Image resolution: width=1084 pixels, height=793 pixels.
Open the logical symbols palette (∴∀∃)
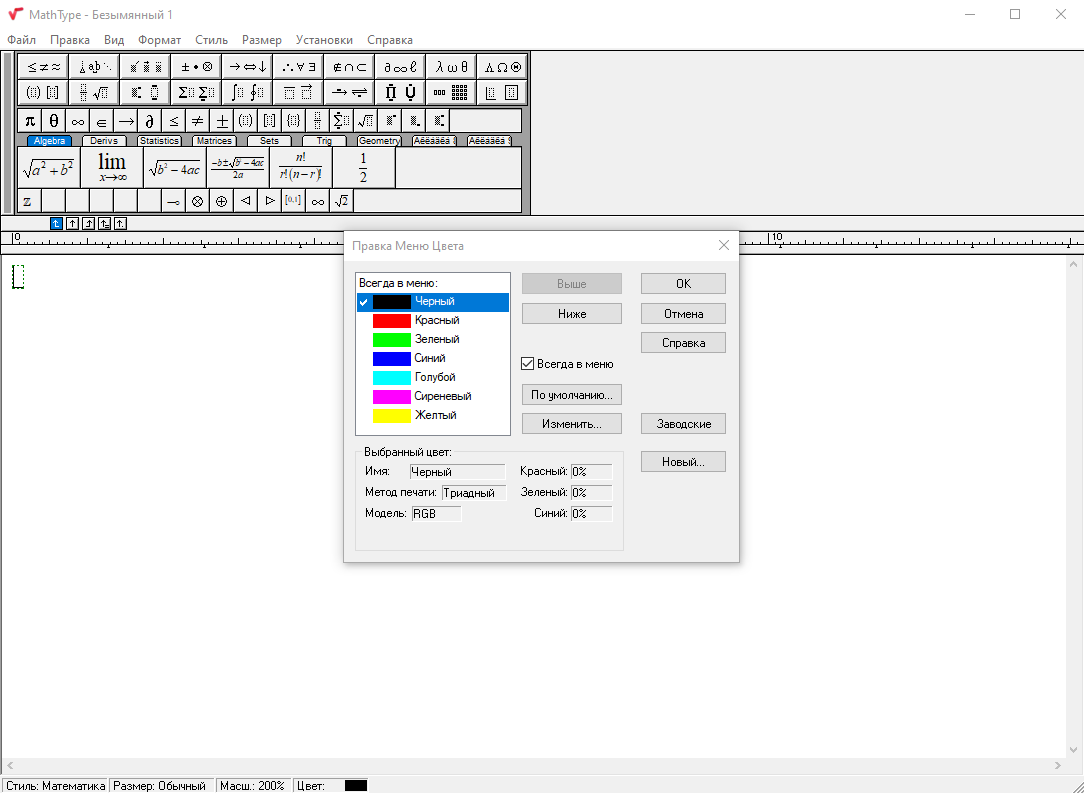coord(298,67)
